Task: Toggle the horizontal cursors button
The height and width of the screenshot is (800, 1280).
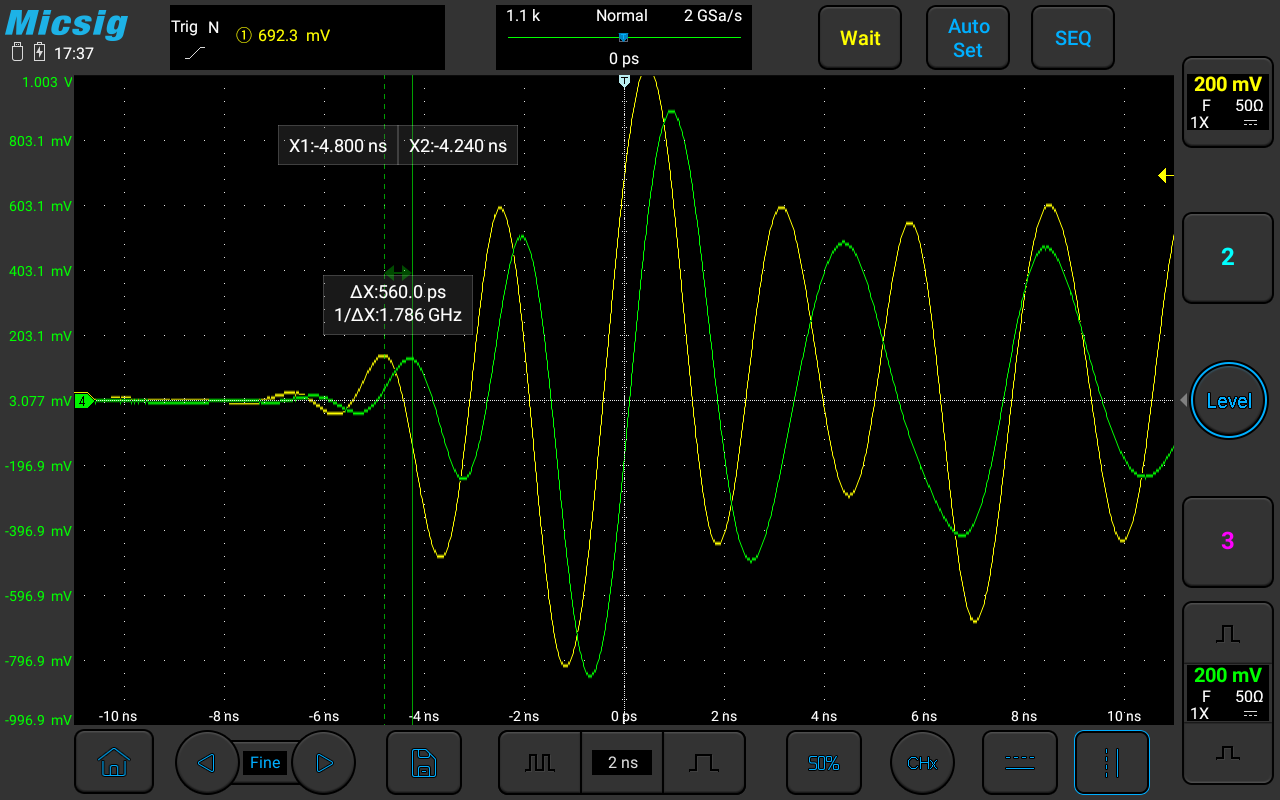Action: pos(1019,763)
